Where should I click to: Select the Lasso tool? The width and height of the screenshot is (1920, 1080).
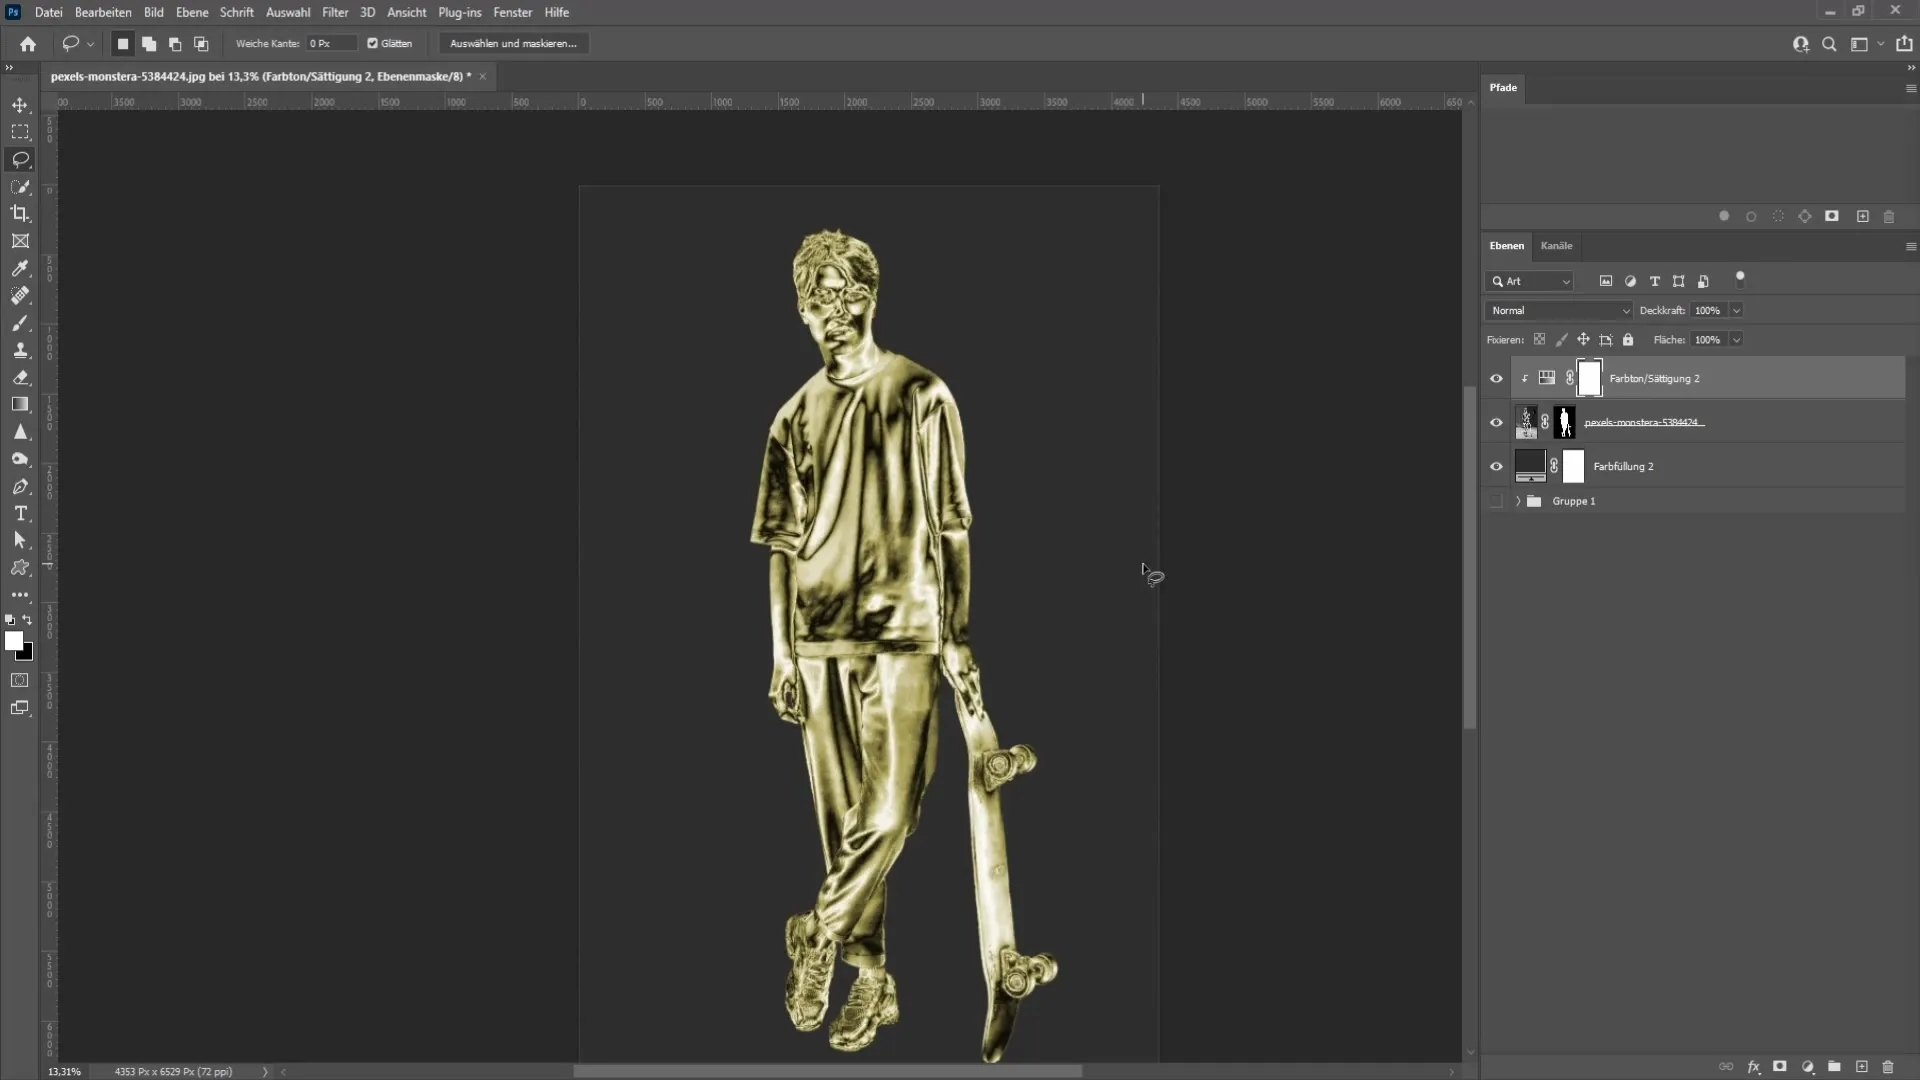point(20,160)
